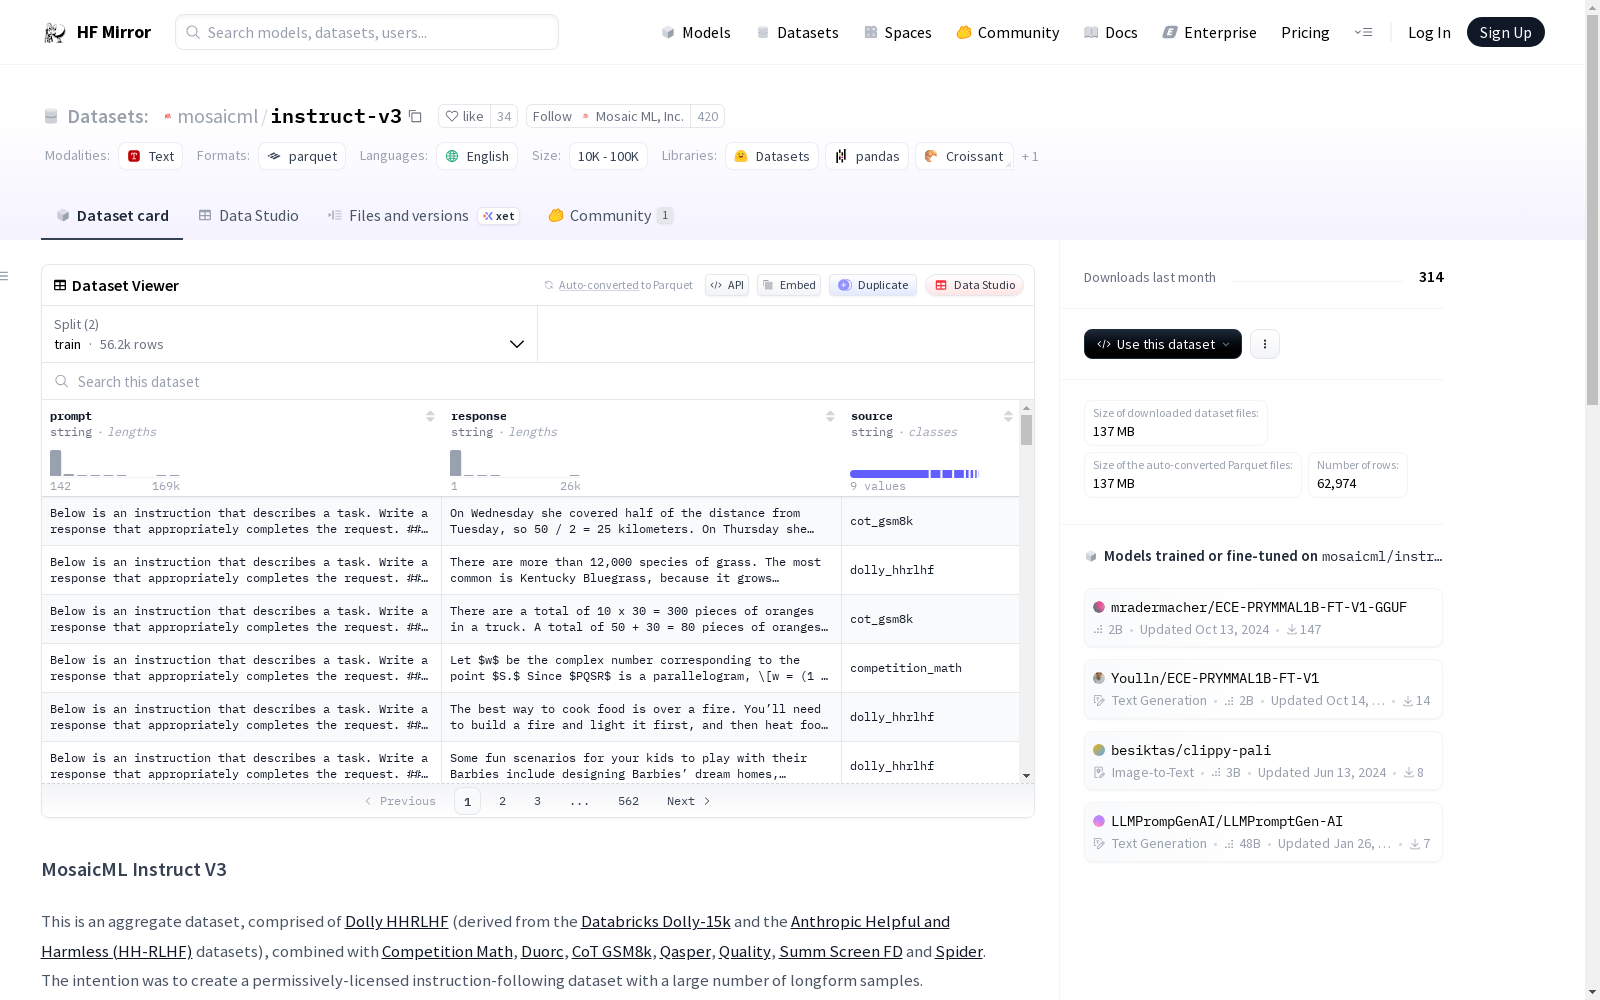Click the Auto-converted refresh icon
Image resolution: width=1600 pixels, height=1000 pixels.
[548, 285]
